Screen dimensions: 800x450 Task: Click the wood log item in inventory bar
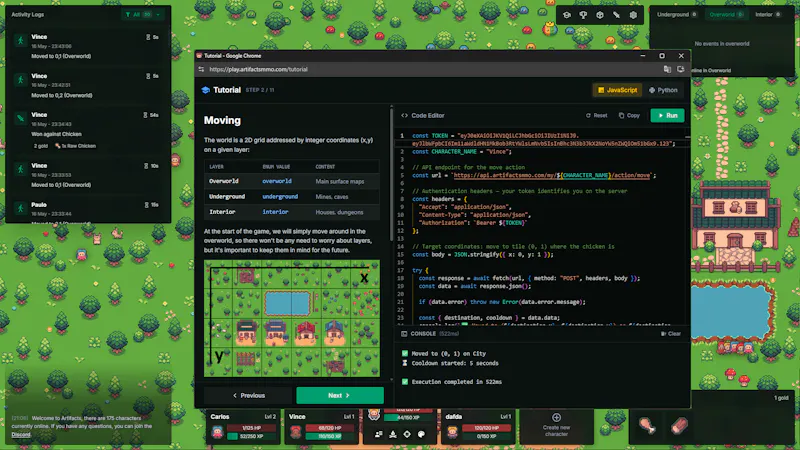point(679,426)
